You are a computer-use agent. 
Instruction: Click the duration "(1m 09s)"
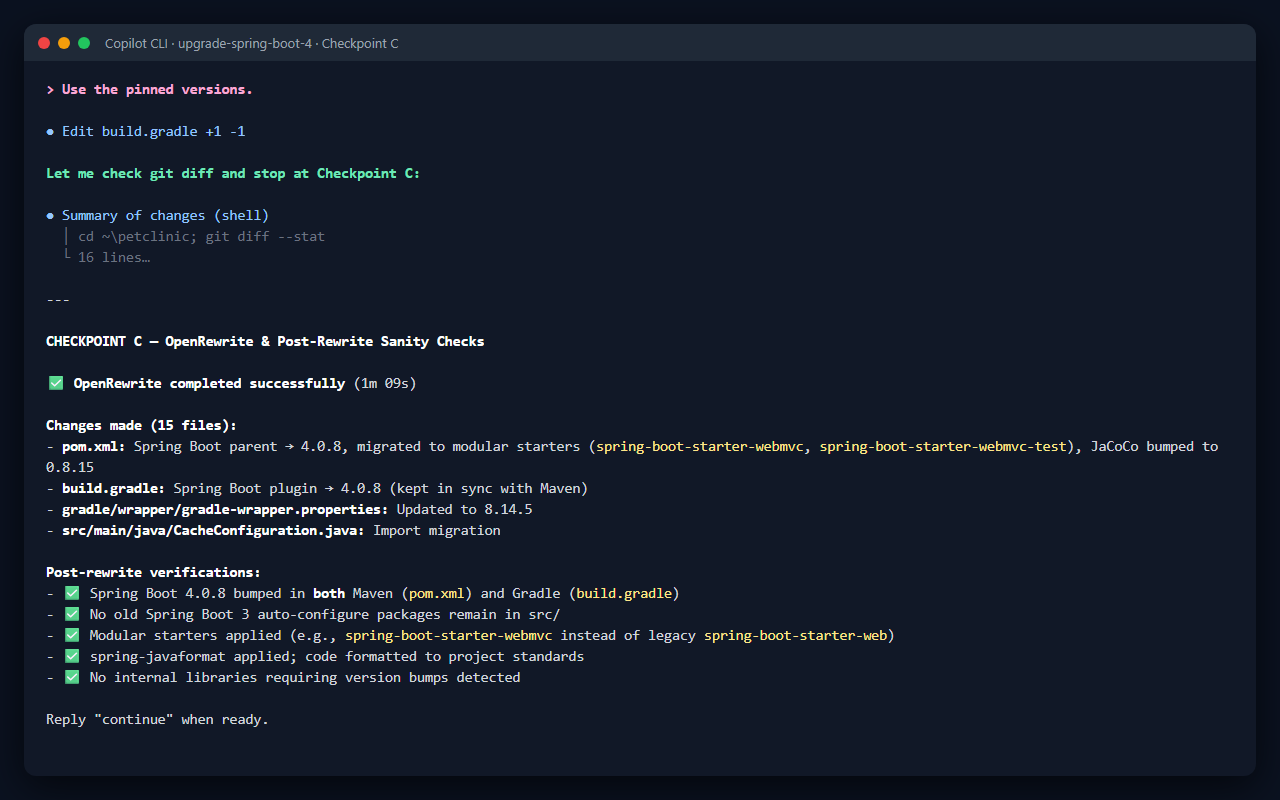click(385, 384)
